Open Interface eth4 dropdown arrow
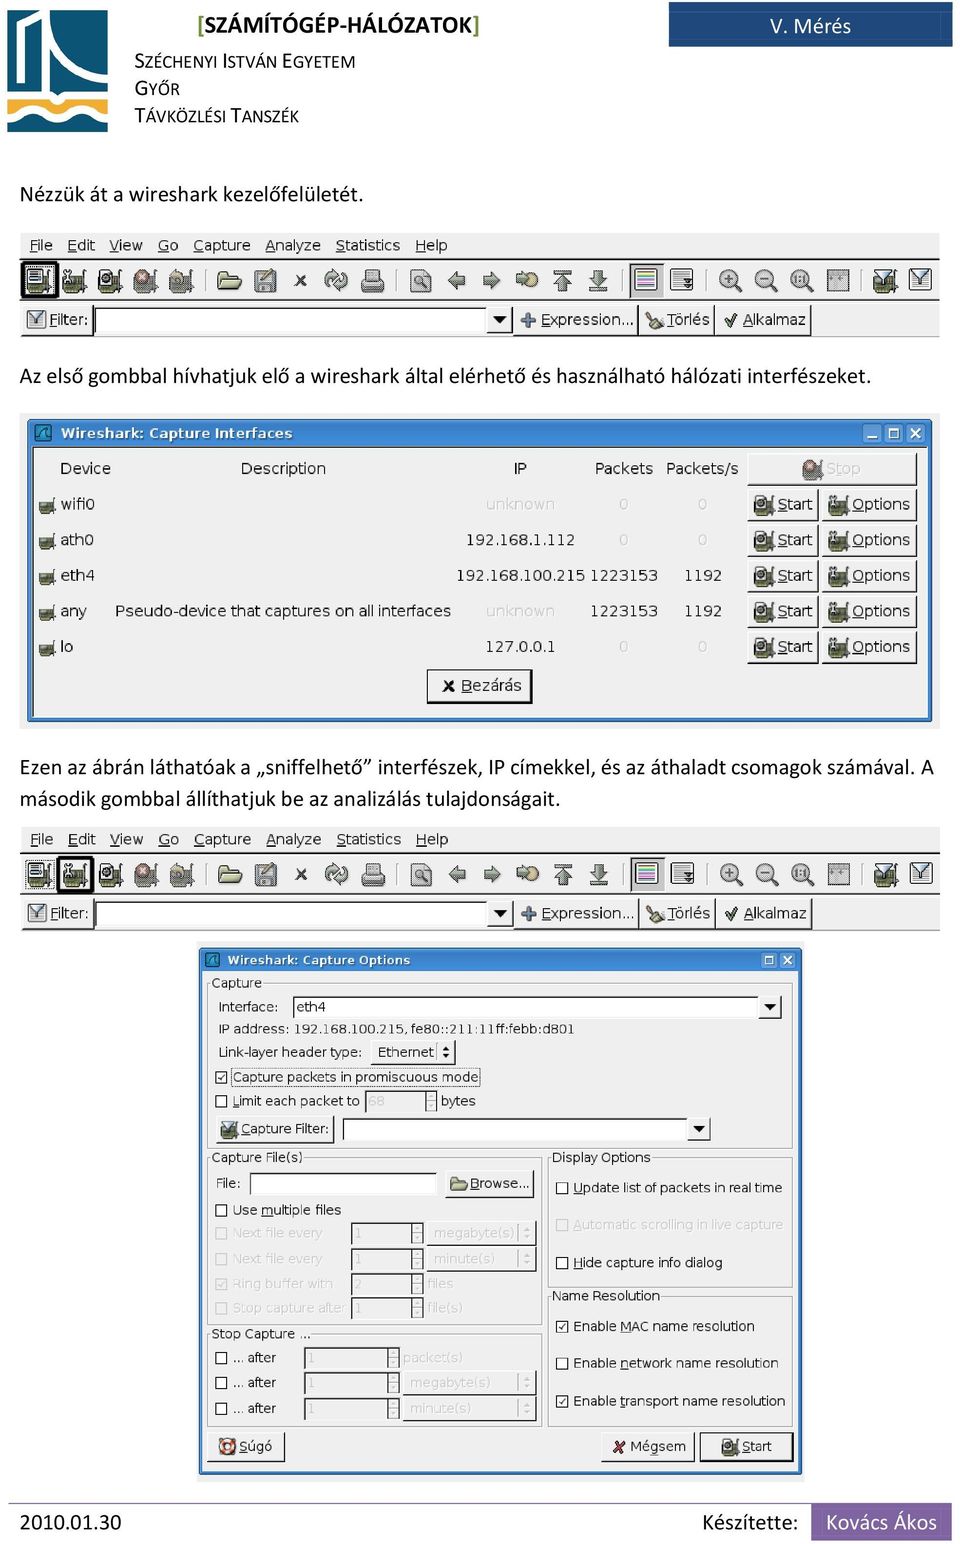Viewport: 960px width, 1544px height. [770, 1007]
